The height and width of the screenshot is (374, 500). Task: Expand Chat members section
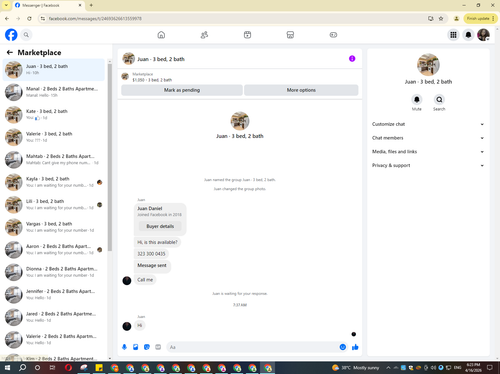tap(428, 138)
